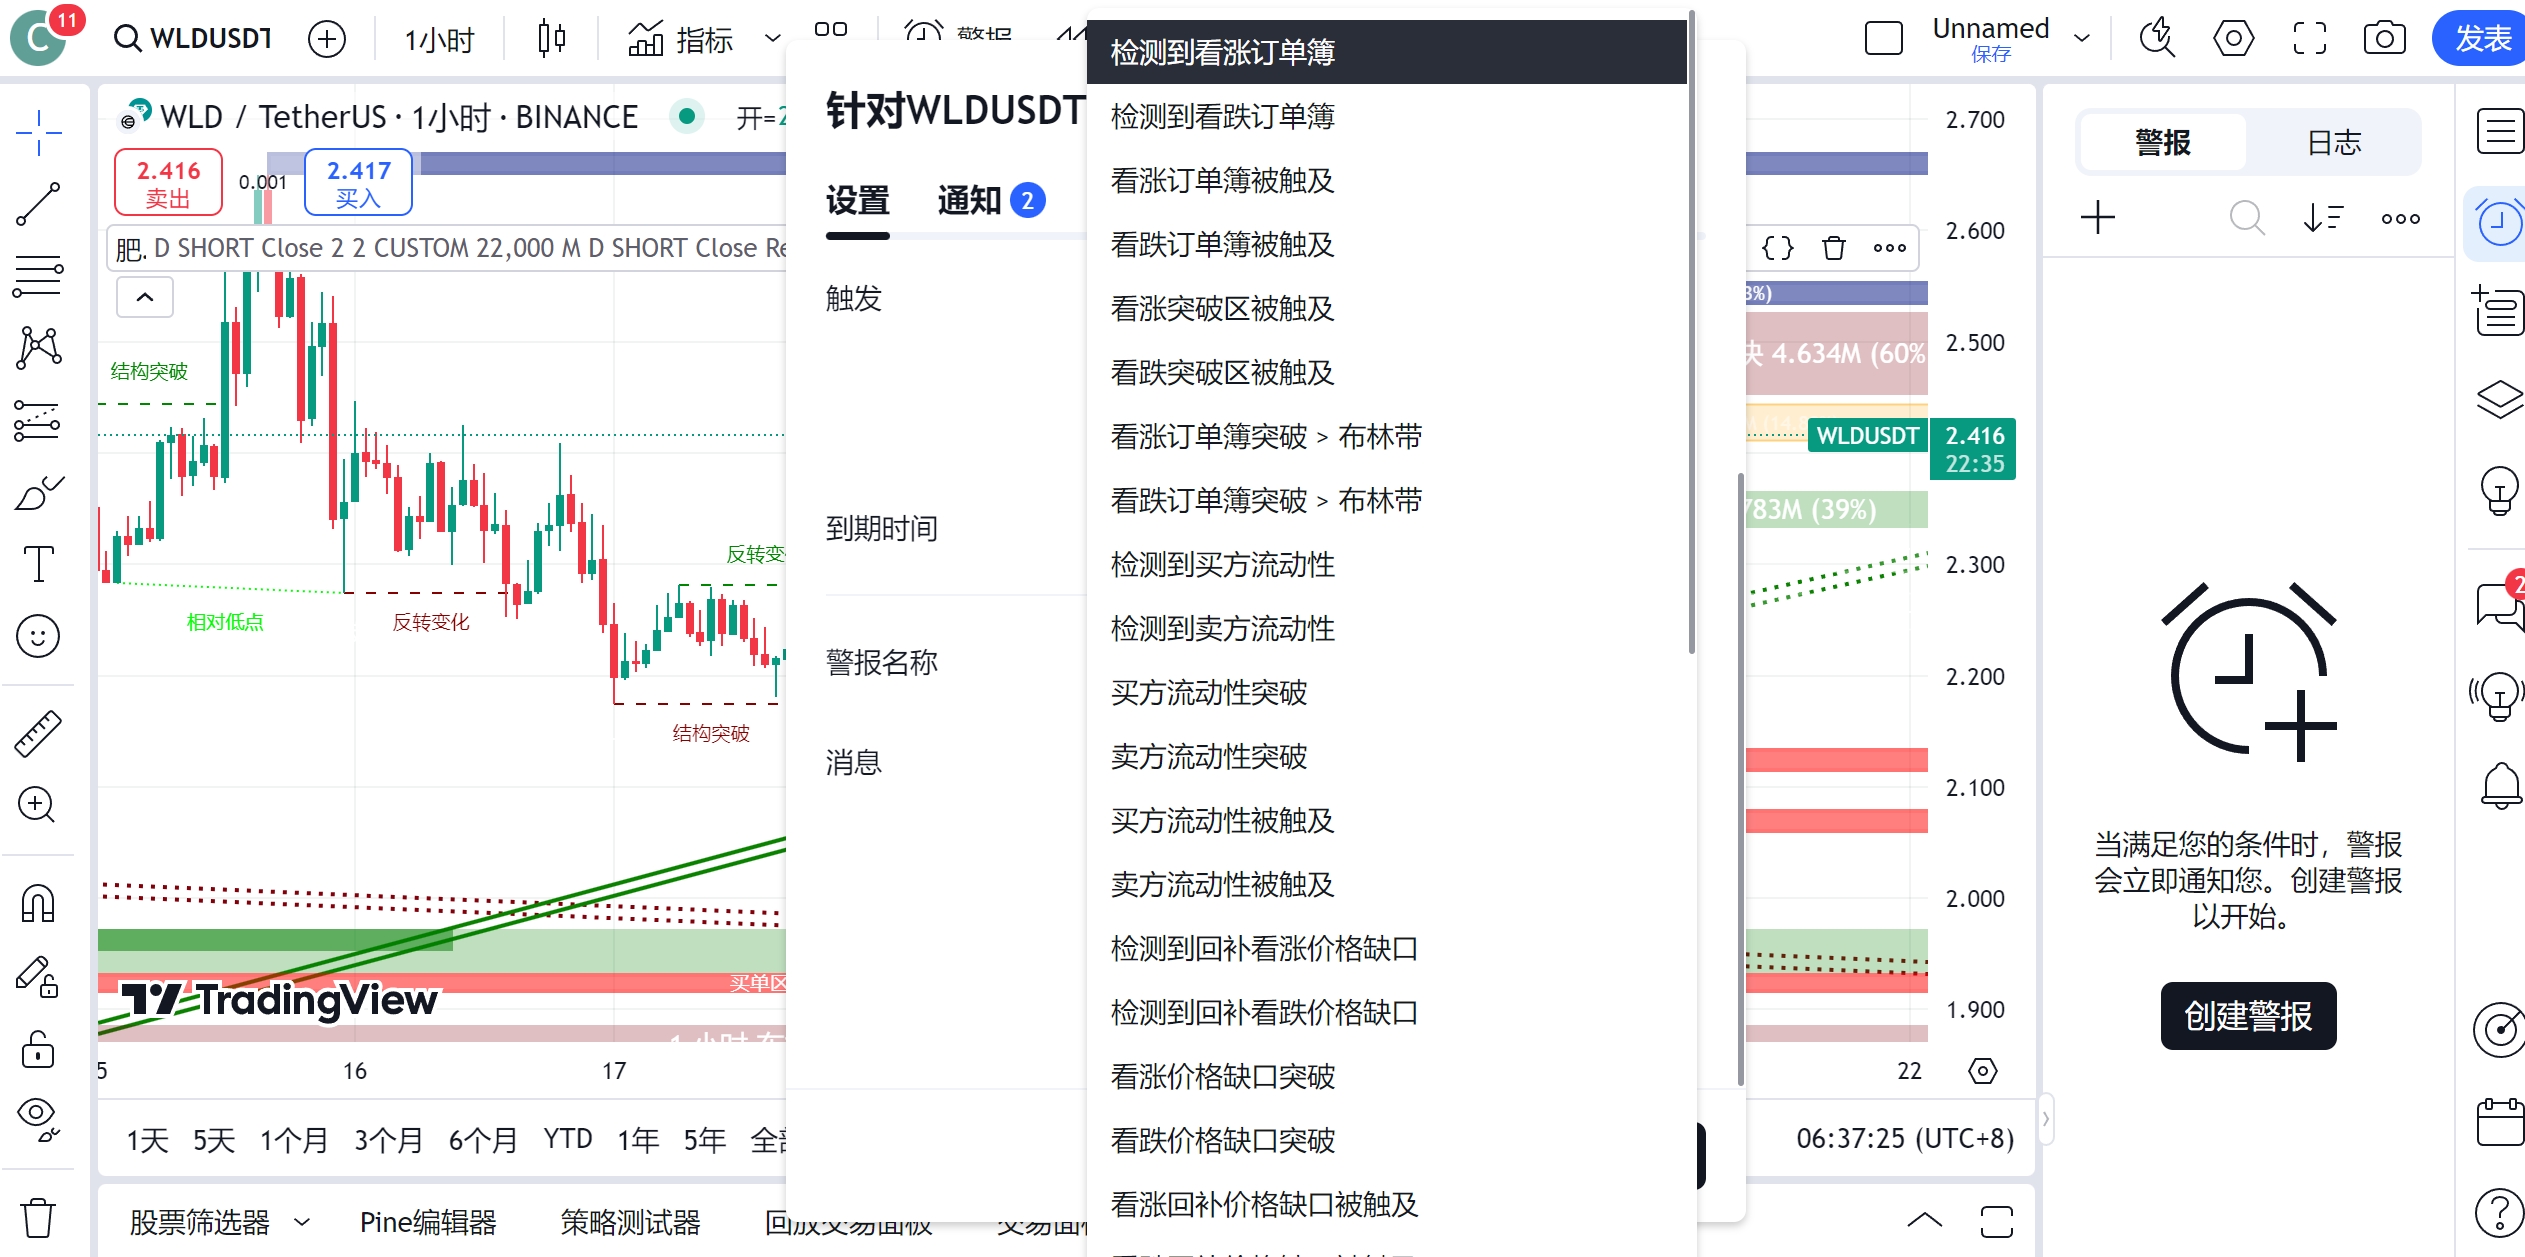Open chart settings hexagon icon
This screenshot has width=2525, height=1257.
pyautogui.click(x=2234, y=39)
